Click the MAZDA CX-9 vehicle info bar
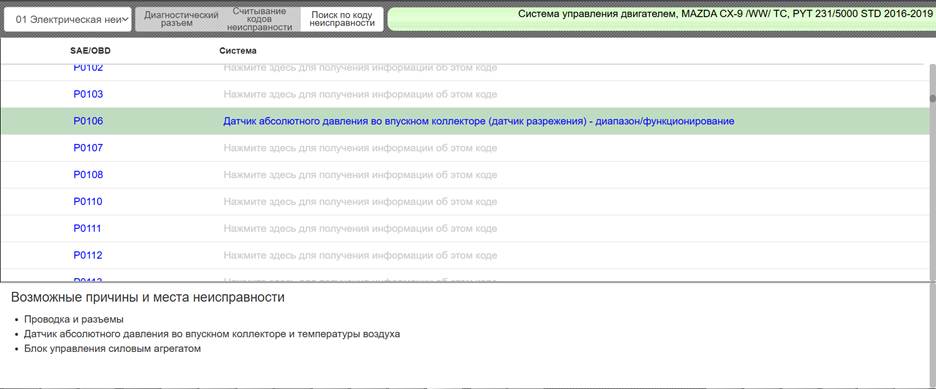This screenshot has height=389, width=936. click(x=661, y=19)
